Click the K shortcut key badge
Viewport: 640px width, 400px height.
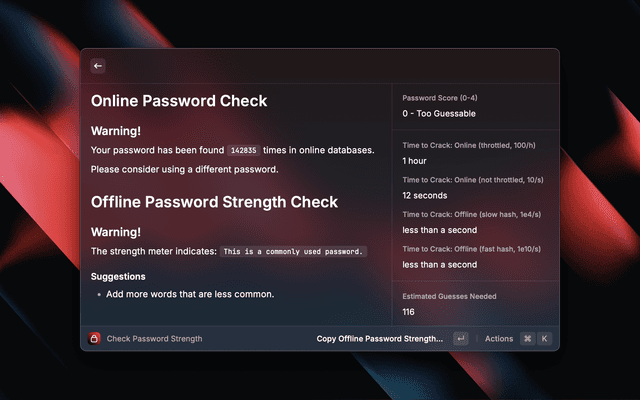click(x=545, y=339)
